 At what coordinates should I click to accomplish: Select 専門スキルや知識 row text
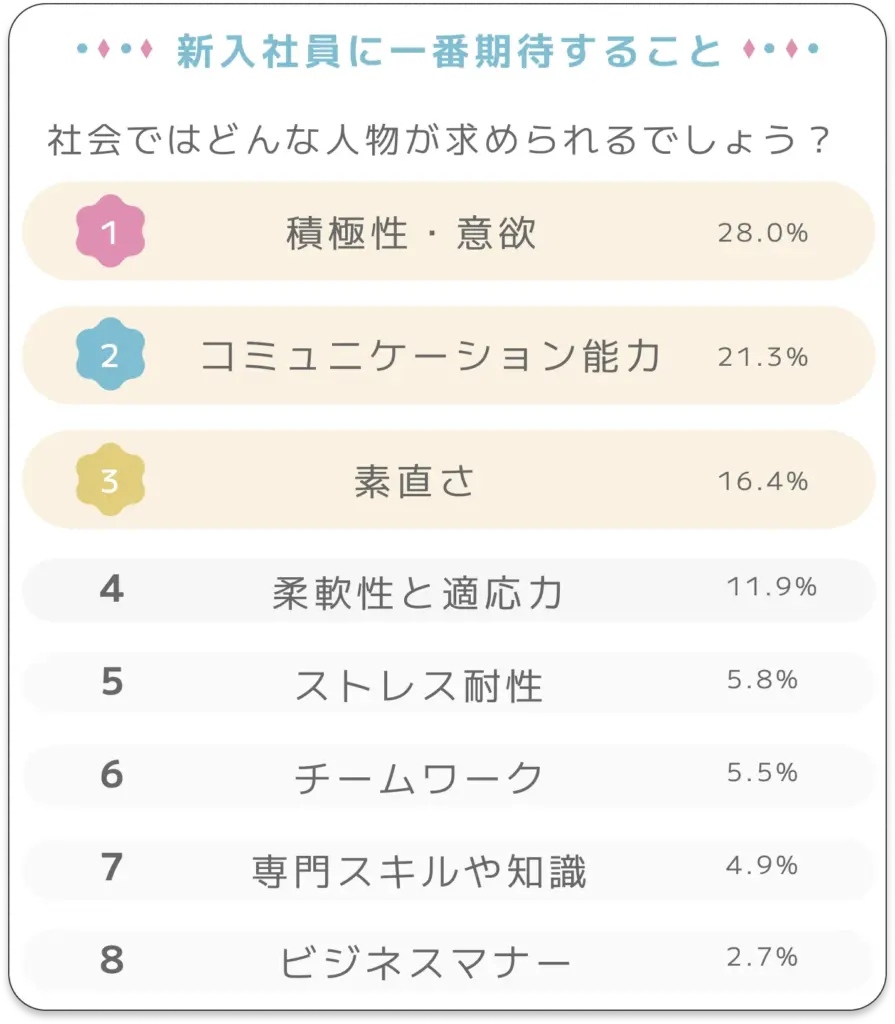tap(419, 871)
